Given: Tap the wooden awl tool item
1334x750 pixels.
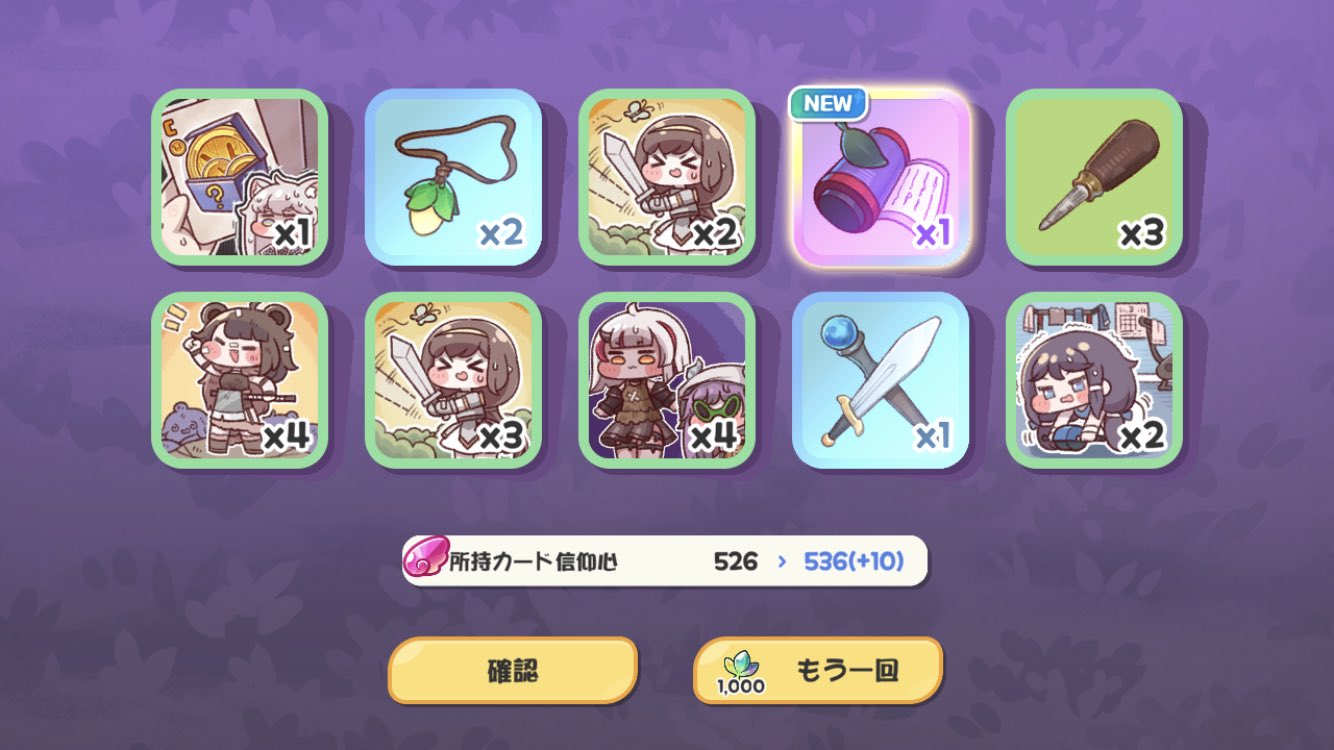Looking at the screenshot, I should pos(1094,177).
